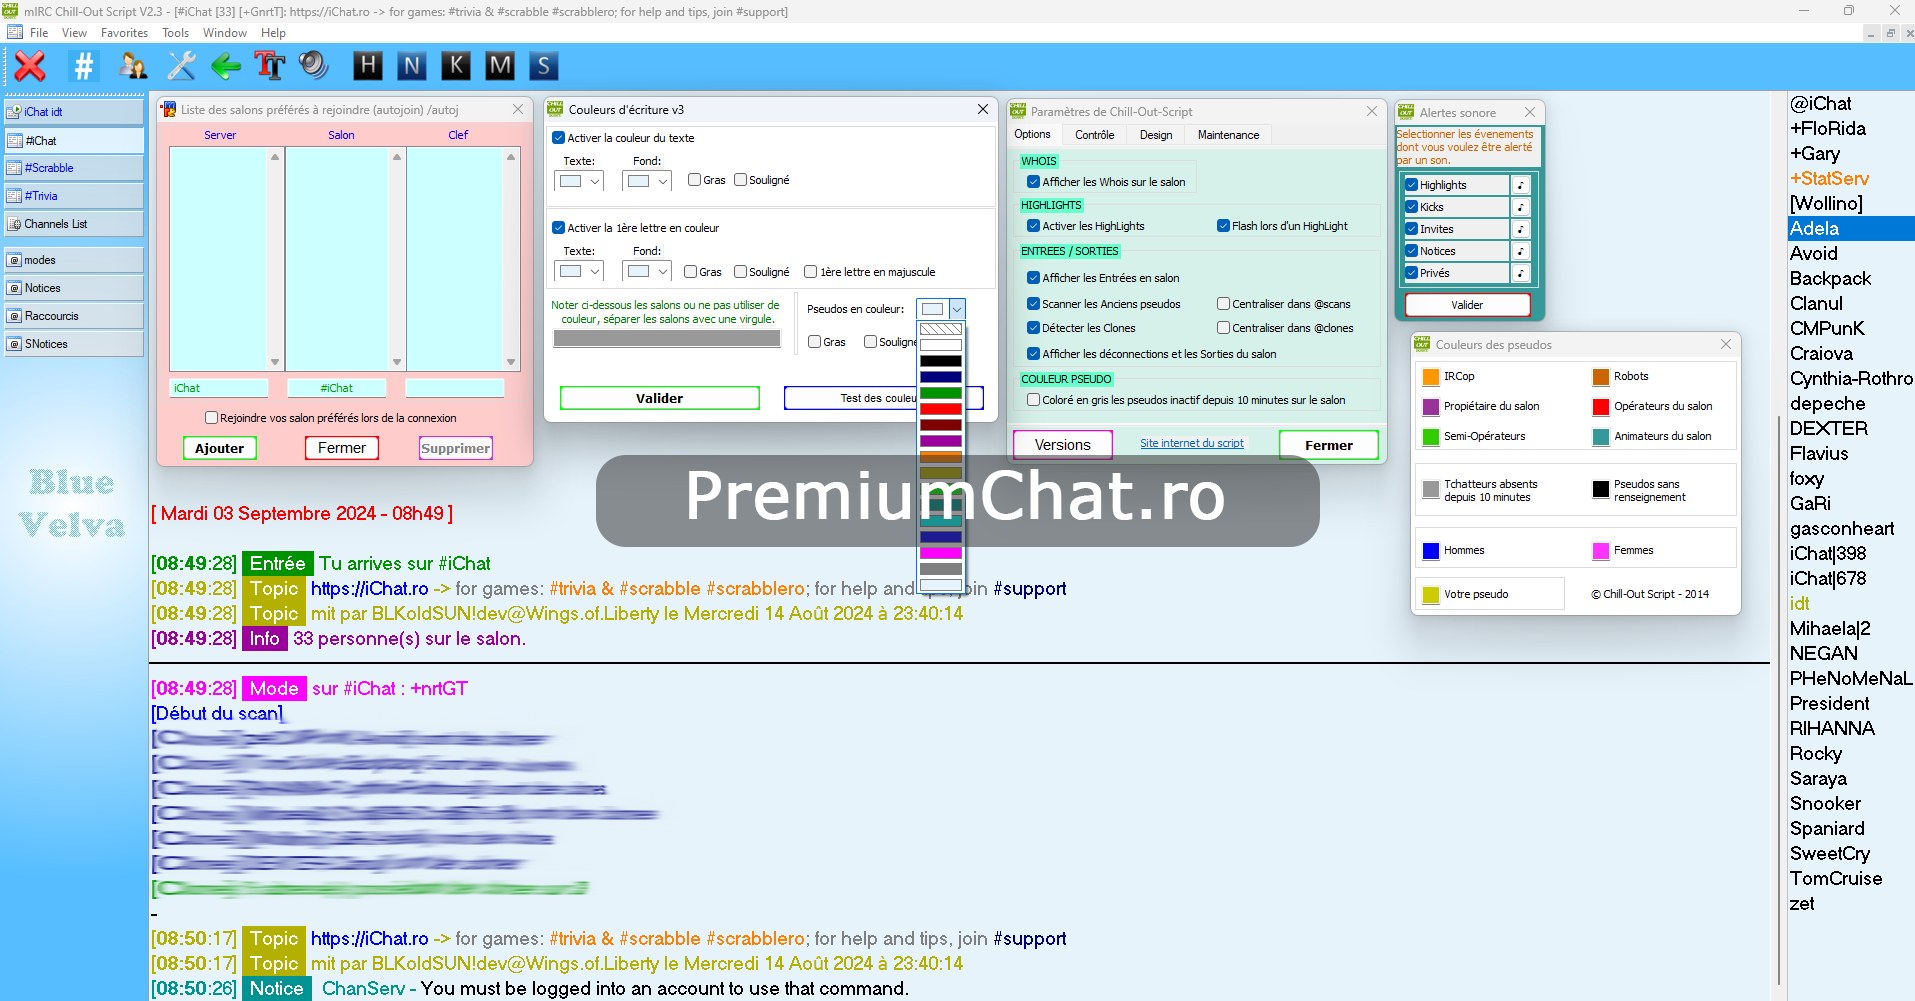Click the Valider button in Couleurs d'écriture
Image resolution: width=1915 pixels, height=1001 pixels.
coord(660,398)
